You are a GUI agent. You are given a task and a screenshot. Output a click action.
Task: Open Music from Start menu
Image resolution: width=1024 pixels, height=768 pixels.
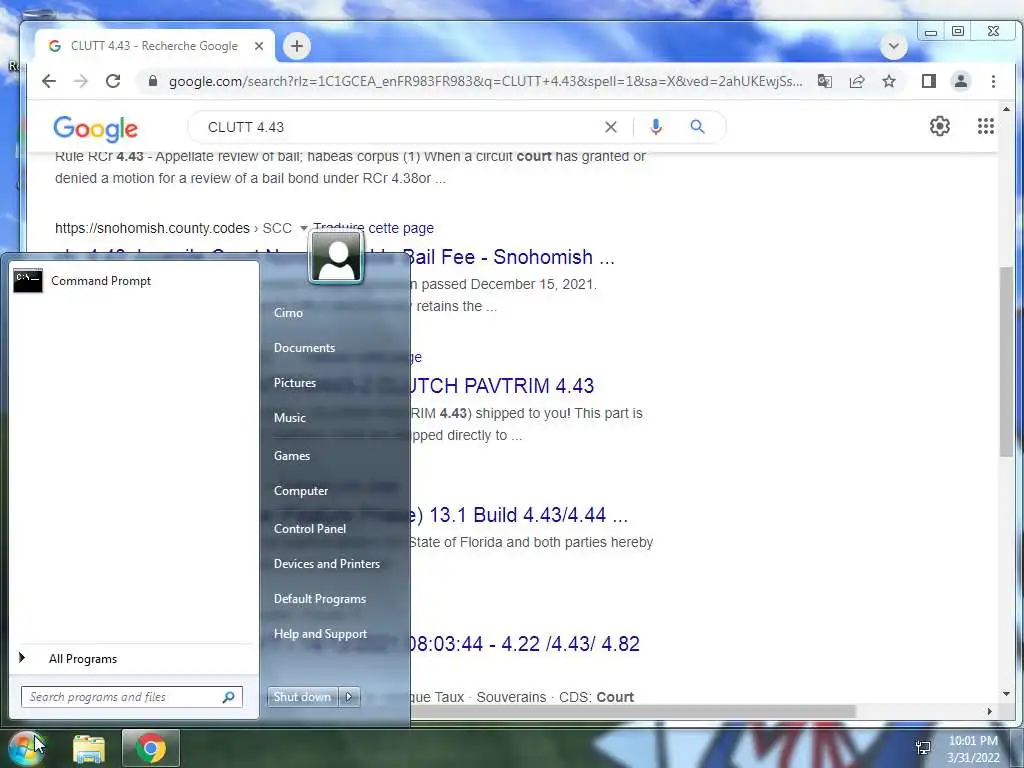[289, 417]
